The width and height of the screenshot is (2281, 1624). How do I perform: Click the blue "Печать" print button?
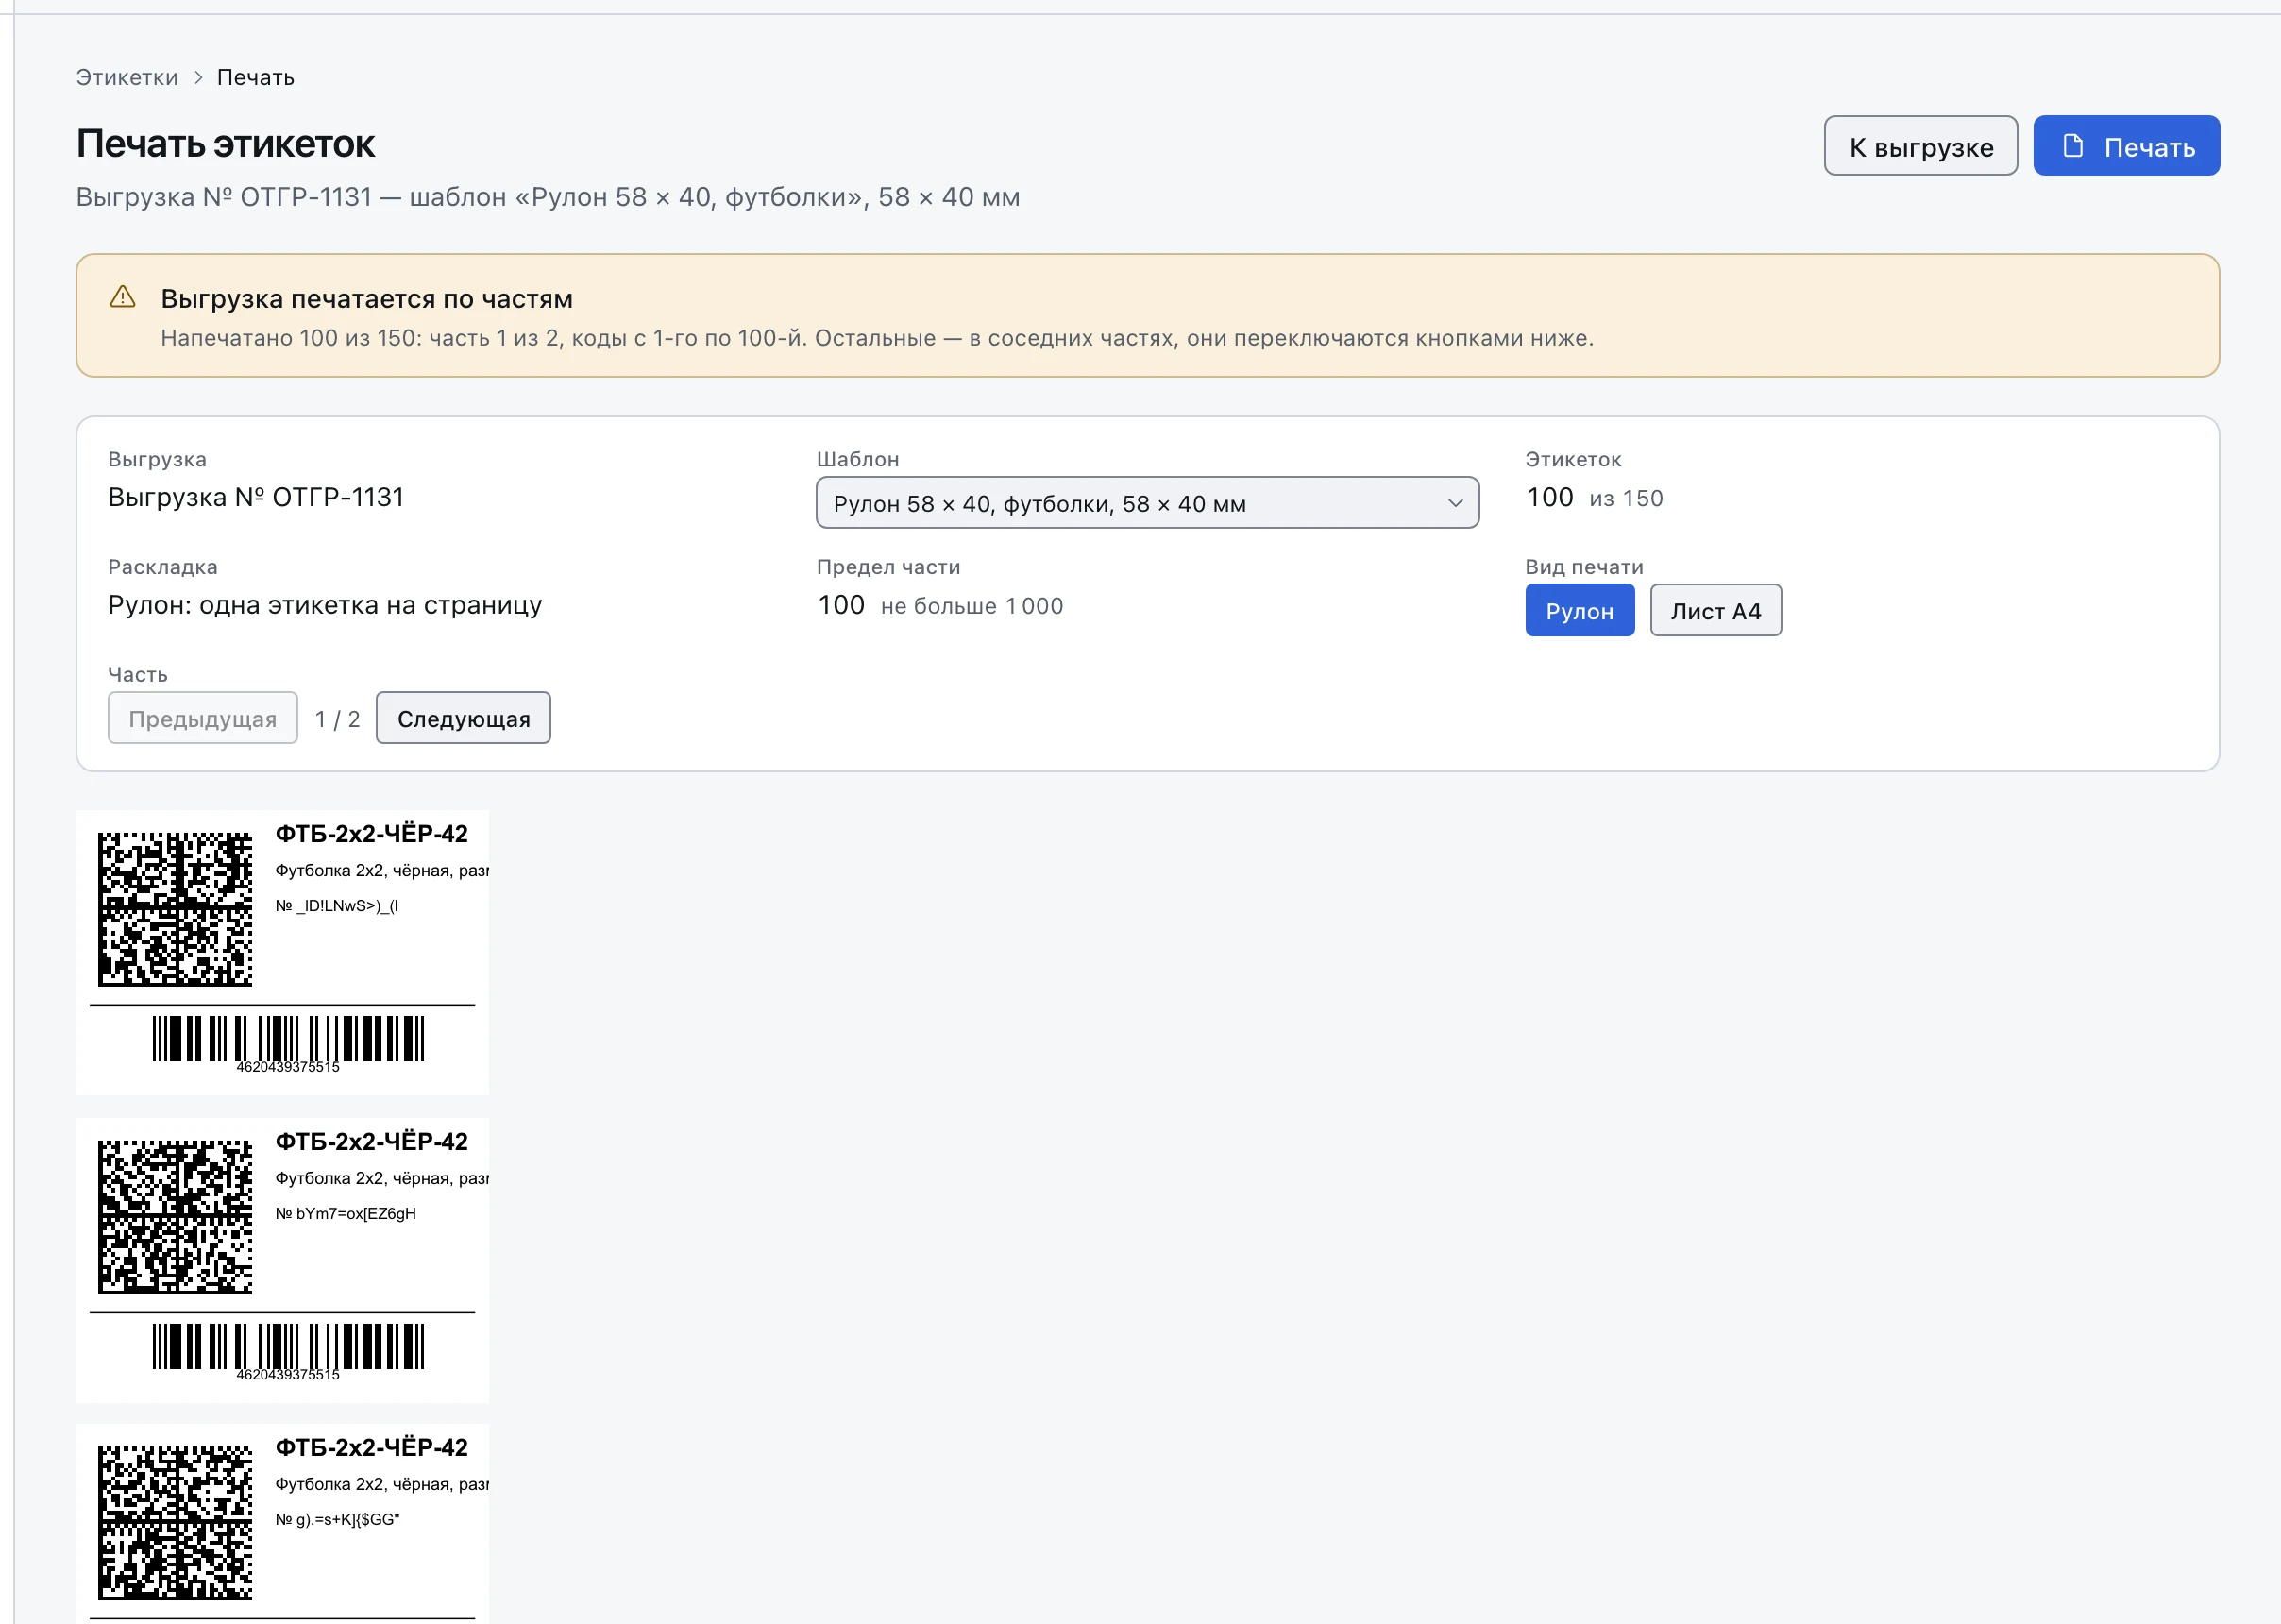tap(2126, 146)
